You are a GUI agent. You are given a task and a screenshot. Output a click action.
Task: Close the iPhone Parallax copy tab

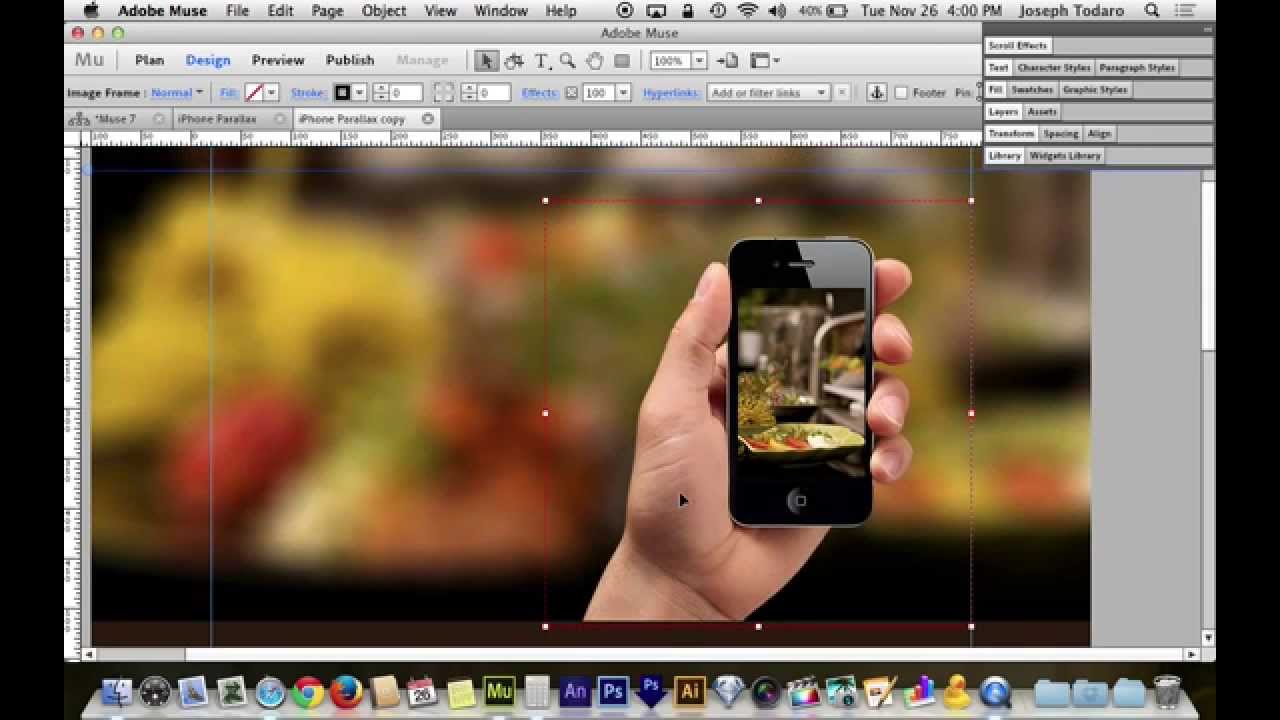pos(428,119)
